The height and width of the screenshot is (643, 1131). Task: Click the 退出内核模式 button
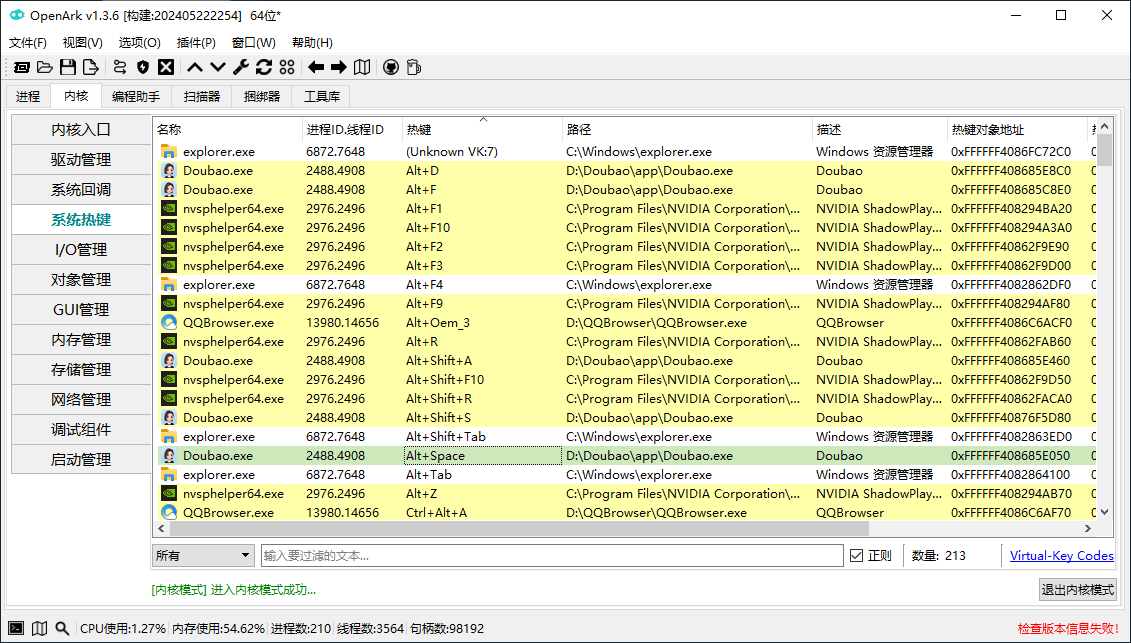point(1077,589)
